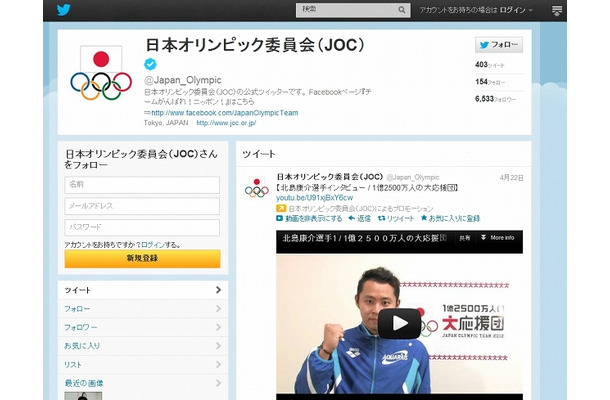Open the 4月22日 tweet timestamp
The height and width of the screenshot is (400, 610).
click(x=512, y=178)
